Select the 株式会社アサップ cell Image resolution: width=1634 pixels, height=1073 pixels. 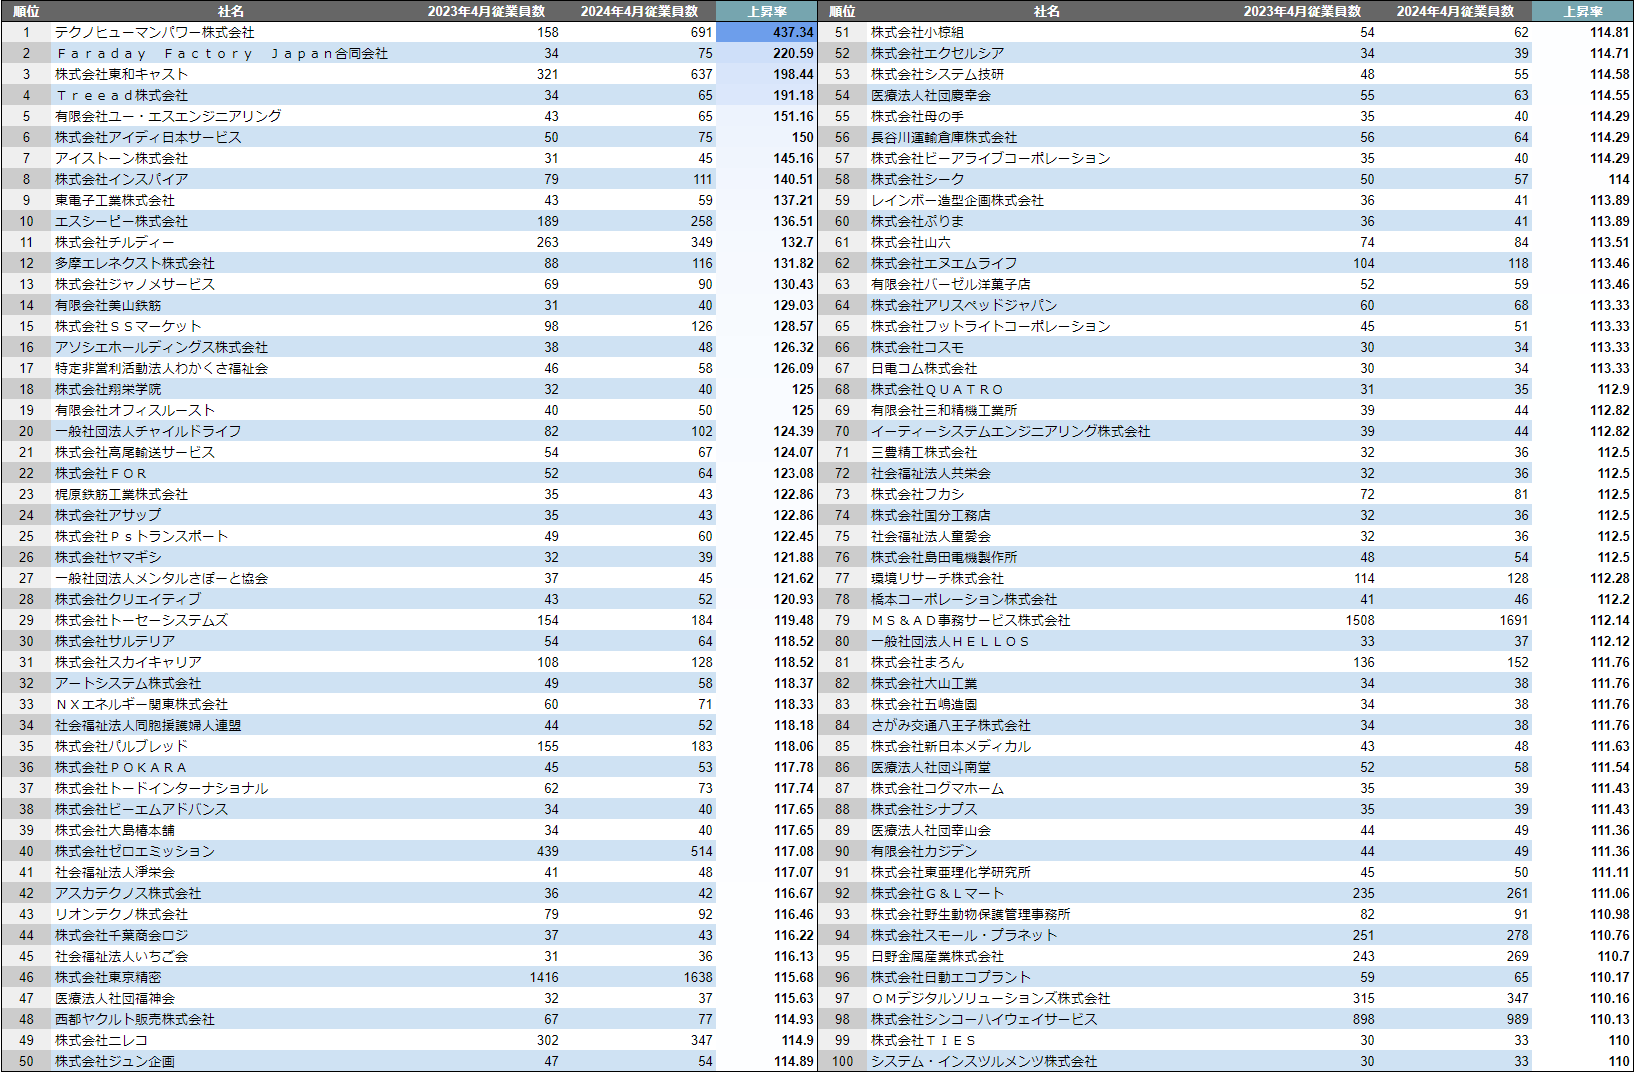(108, 515)
